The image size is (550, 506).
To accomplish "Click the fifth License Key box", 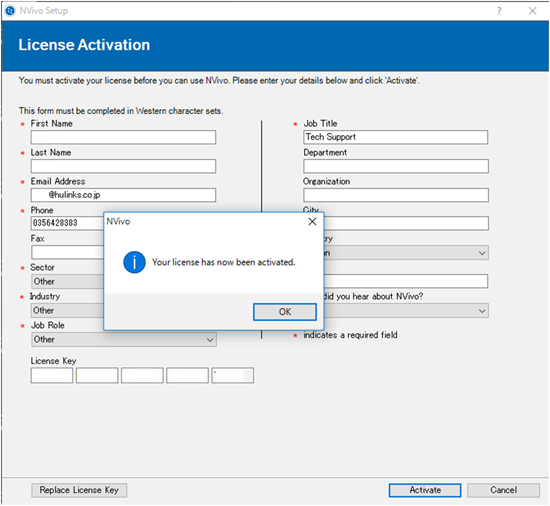I will (233, 375).
